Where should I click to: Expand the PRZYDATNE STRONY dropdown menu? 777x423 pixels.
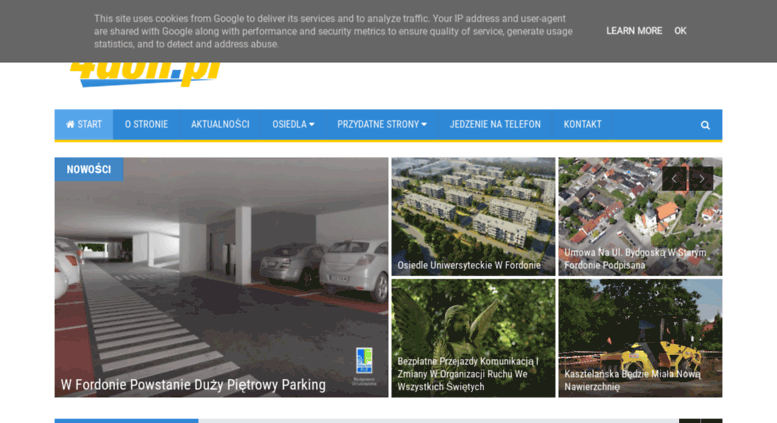pyautogui.click(x=382, y=124)
